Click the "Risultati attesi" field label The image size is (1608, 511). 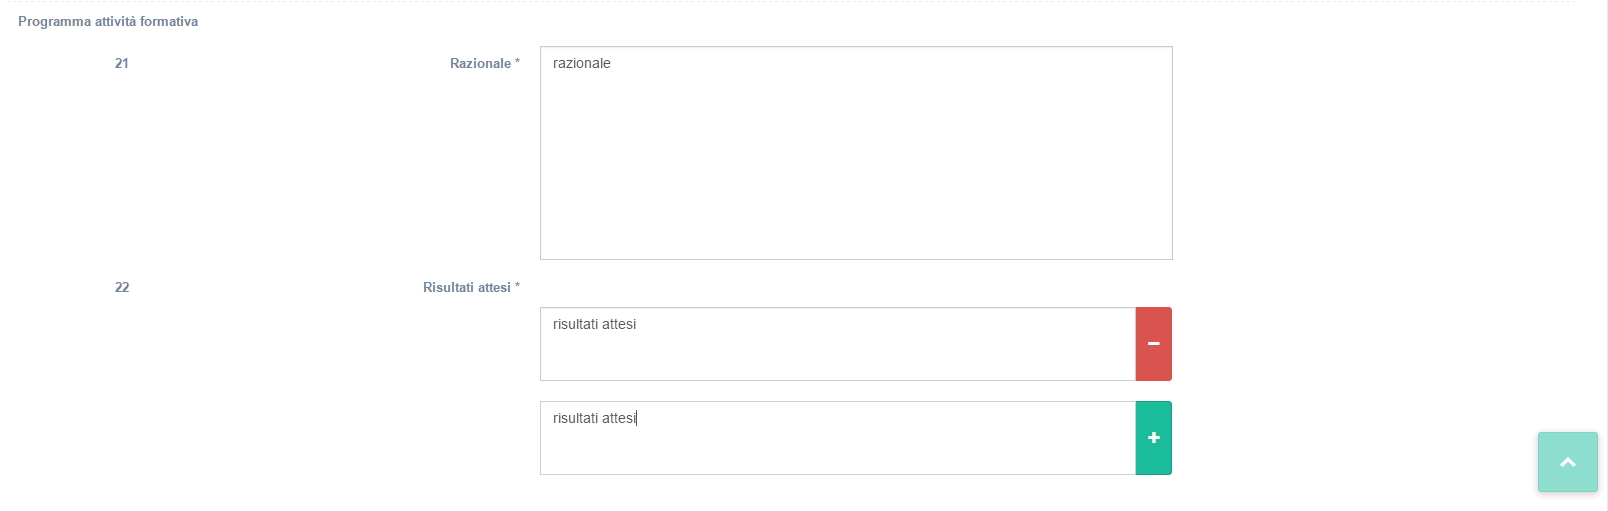click(466, 287)
